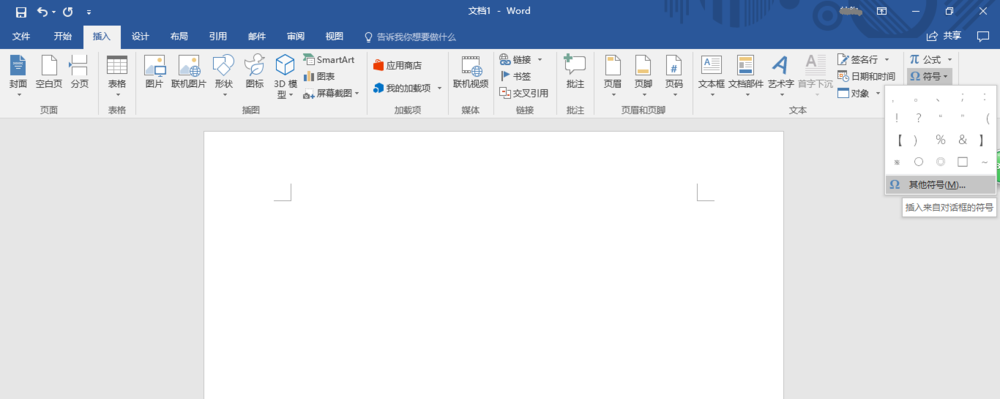Viewport: 1000px width, 399px height.
Task: Open WordArt (艺术字) styles
Action: click(x=780, y=75)
